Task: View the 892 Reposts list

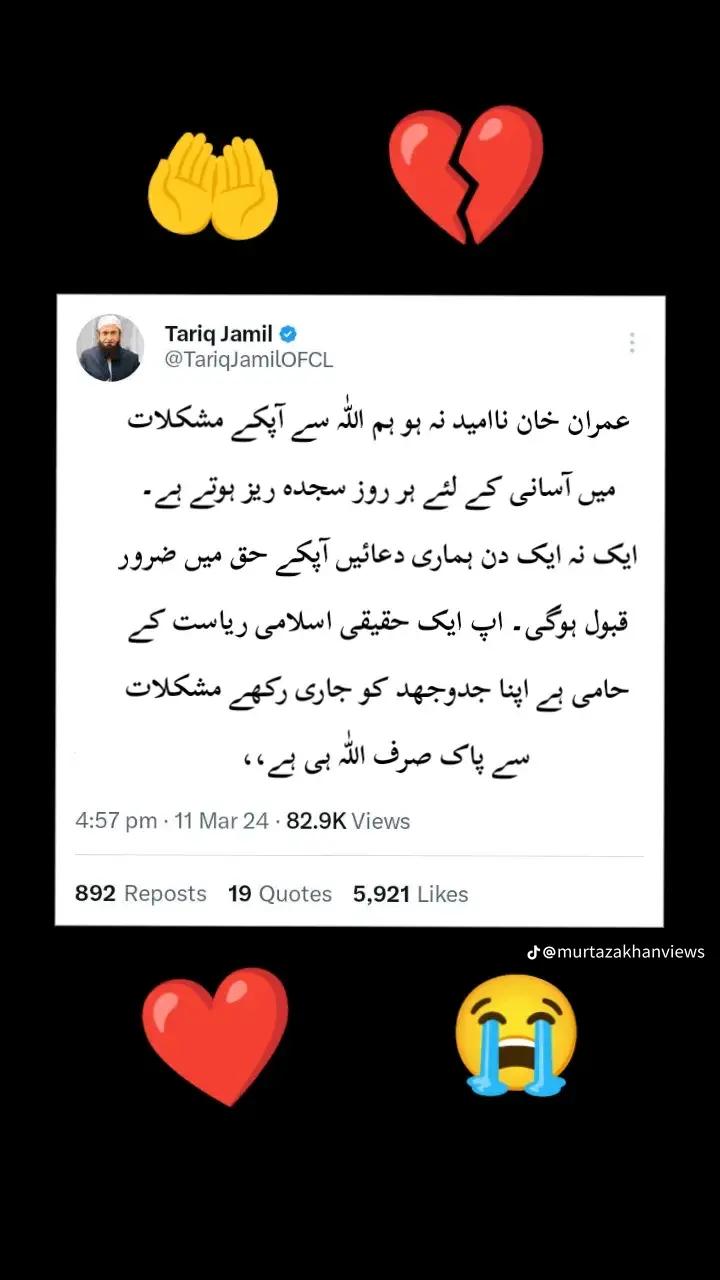Action: pyautogui.click(x=141, y=894)
